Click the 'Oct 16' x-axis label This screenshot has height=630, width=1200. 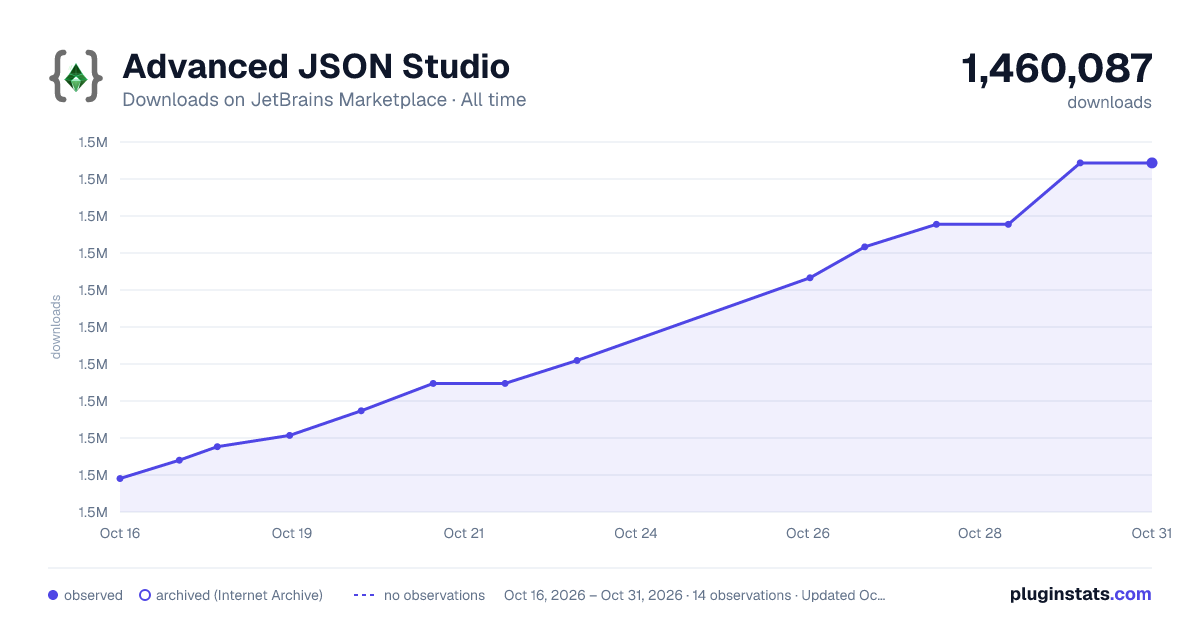[x=120, y=533]
